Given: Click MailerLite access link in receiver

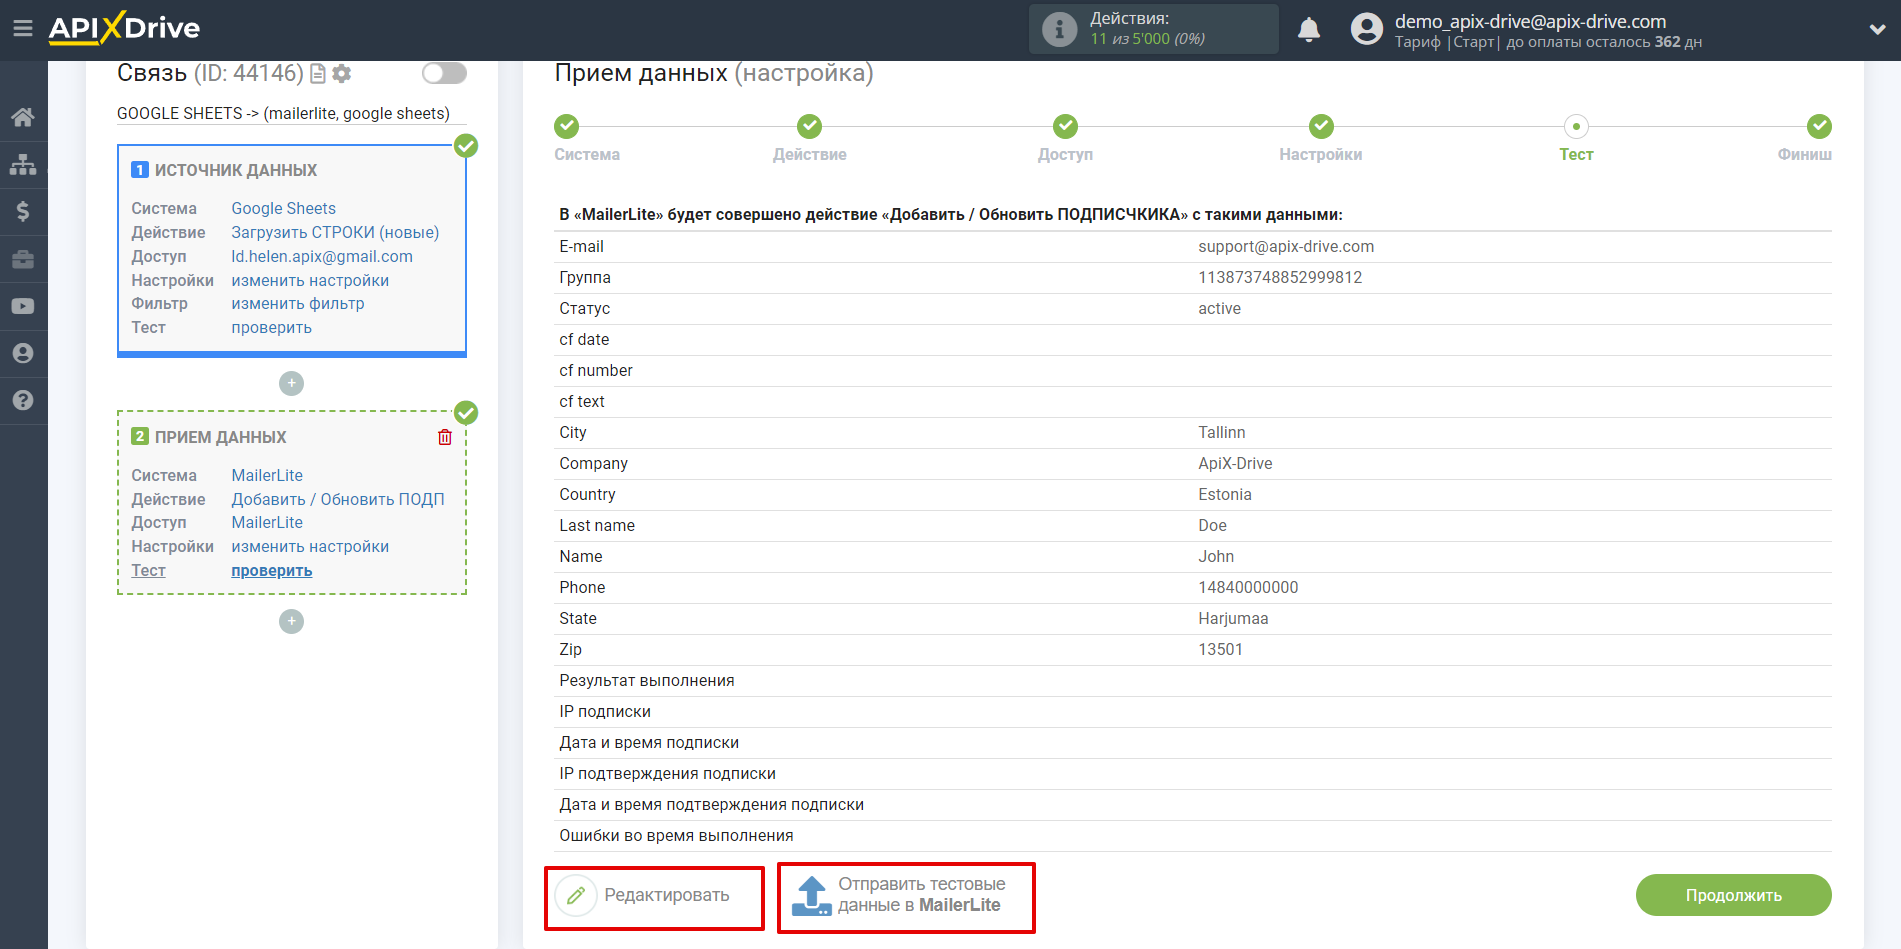Looking at the screenshot, I should click(x=267, y=522).
